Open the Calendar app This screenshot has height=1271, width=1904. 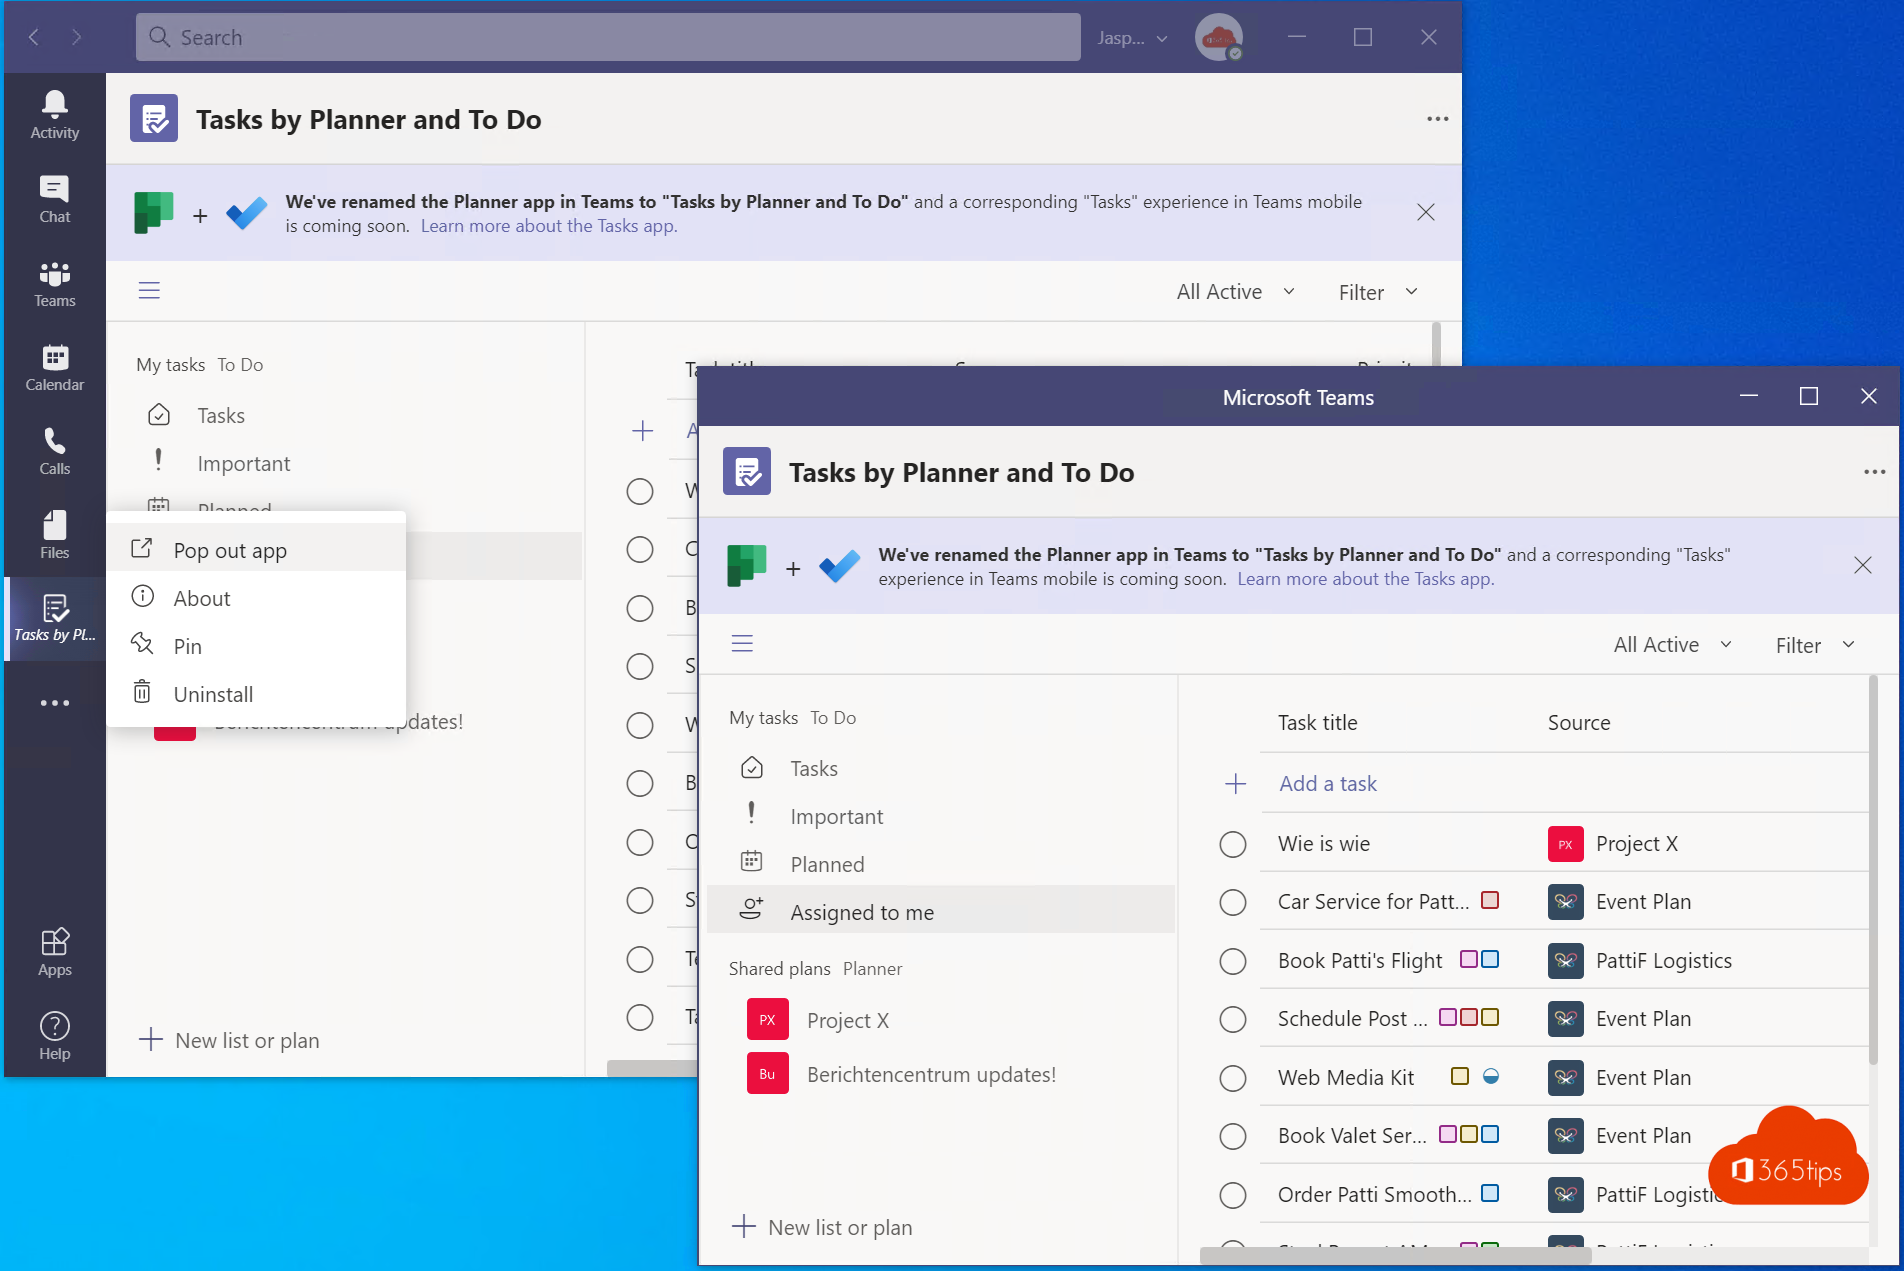(54, 367)
